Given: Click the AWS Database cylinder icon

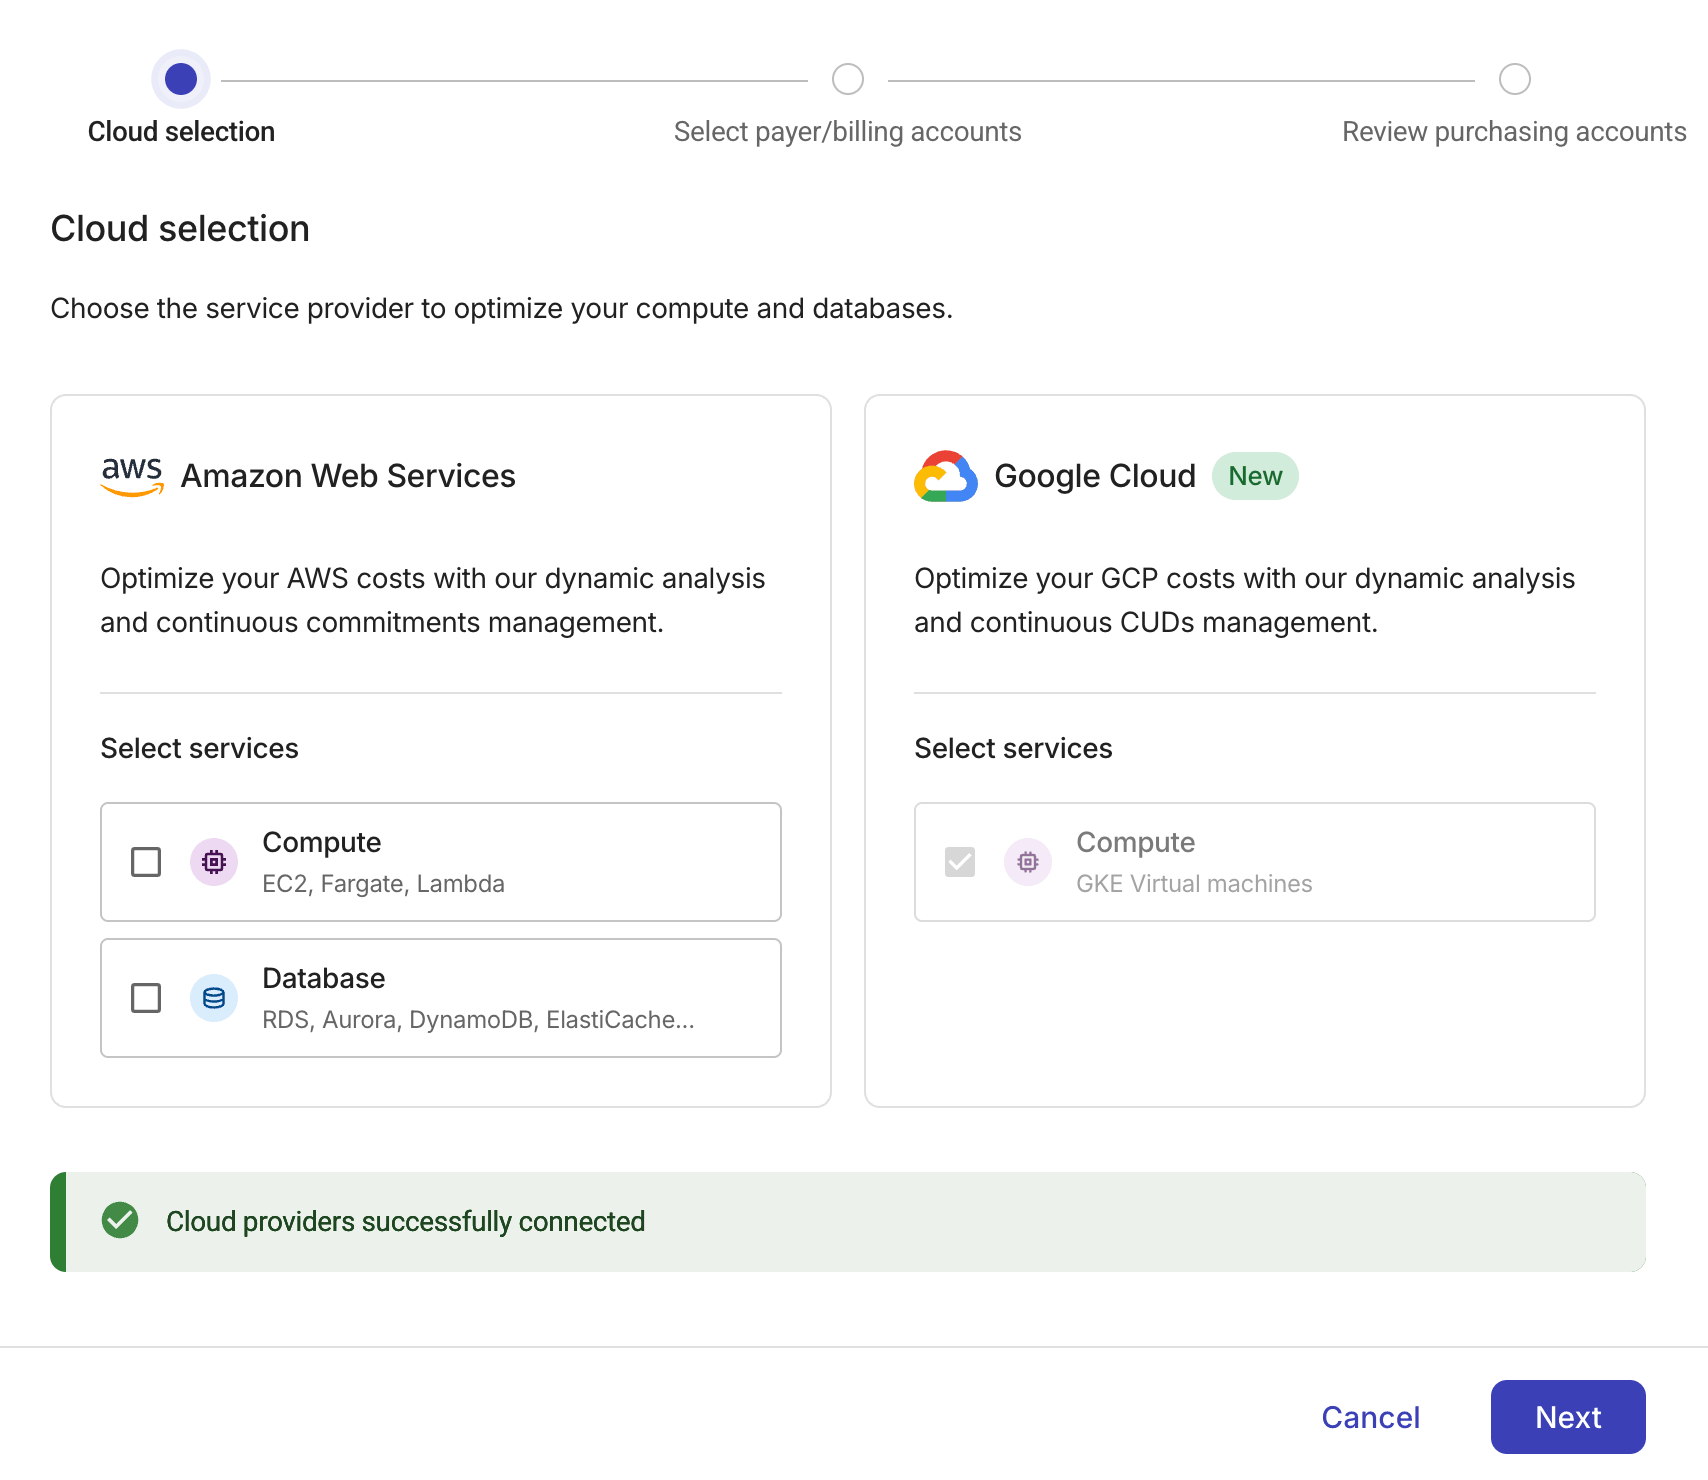Looking at the screenshot, I should (214, 998).
